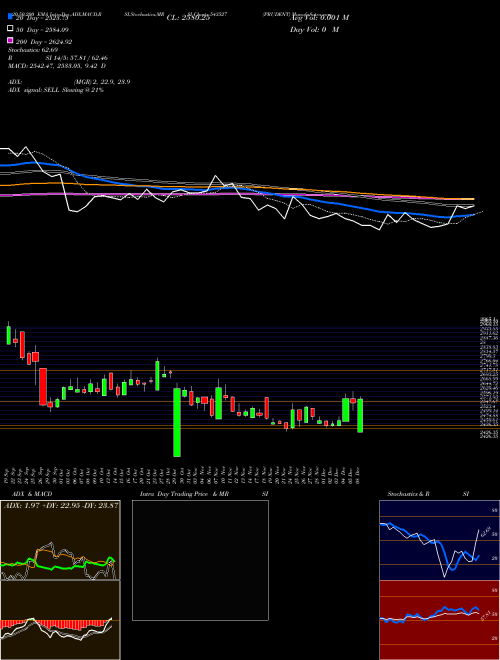Click the first green candlestick on left
500x660 pixels.
point(8,335)
